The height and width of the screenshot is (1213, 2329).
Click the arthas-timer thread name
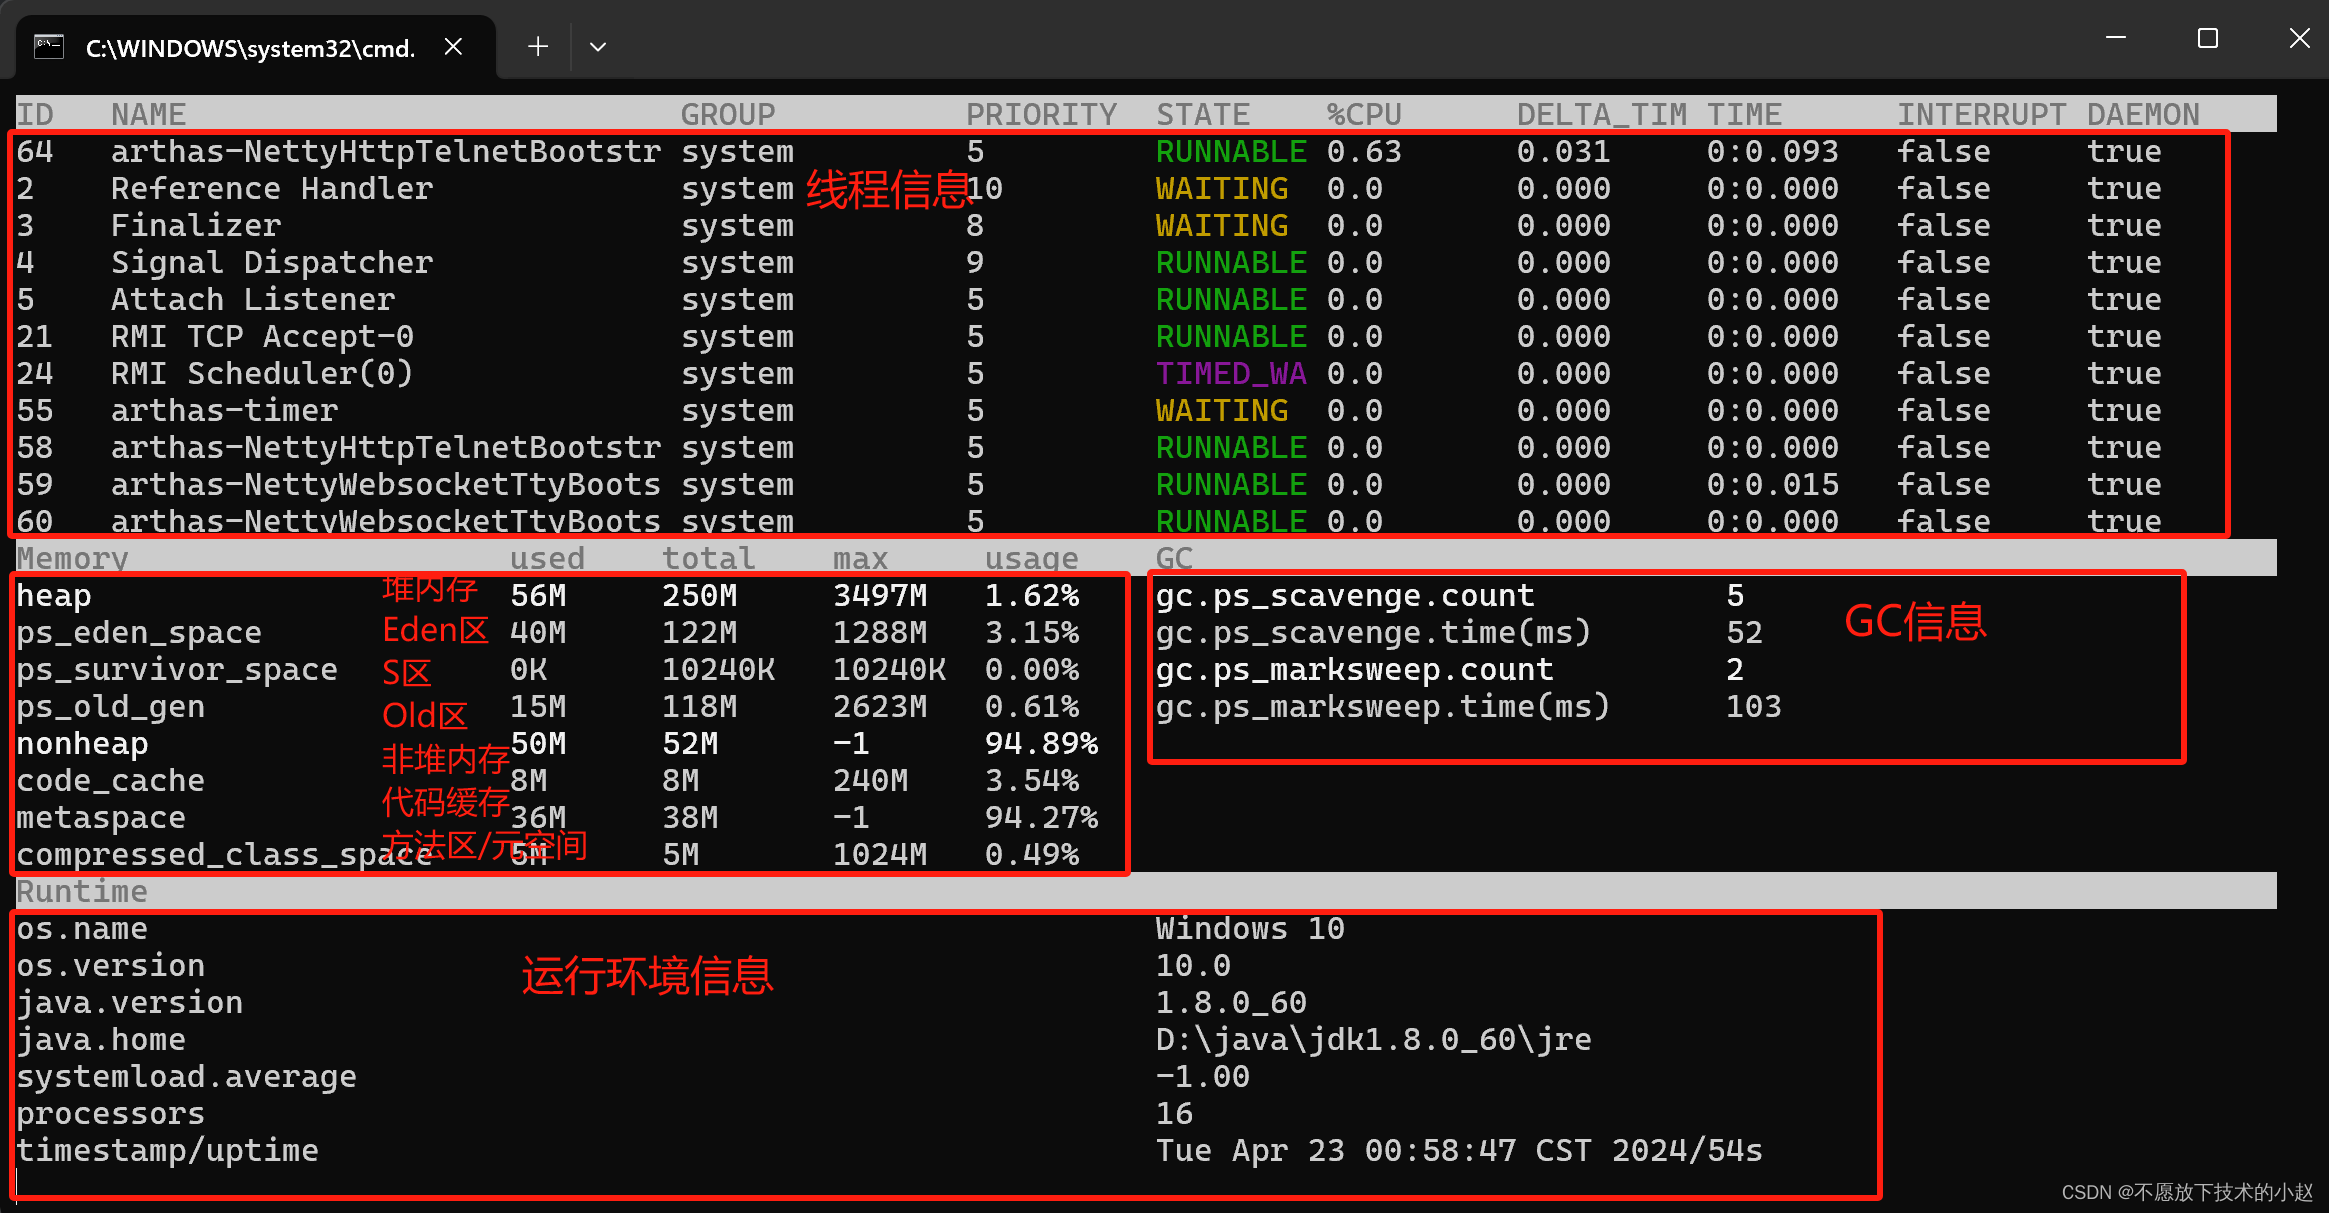224,411
